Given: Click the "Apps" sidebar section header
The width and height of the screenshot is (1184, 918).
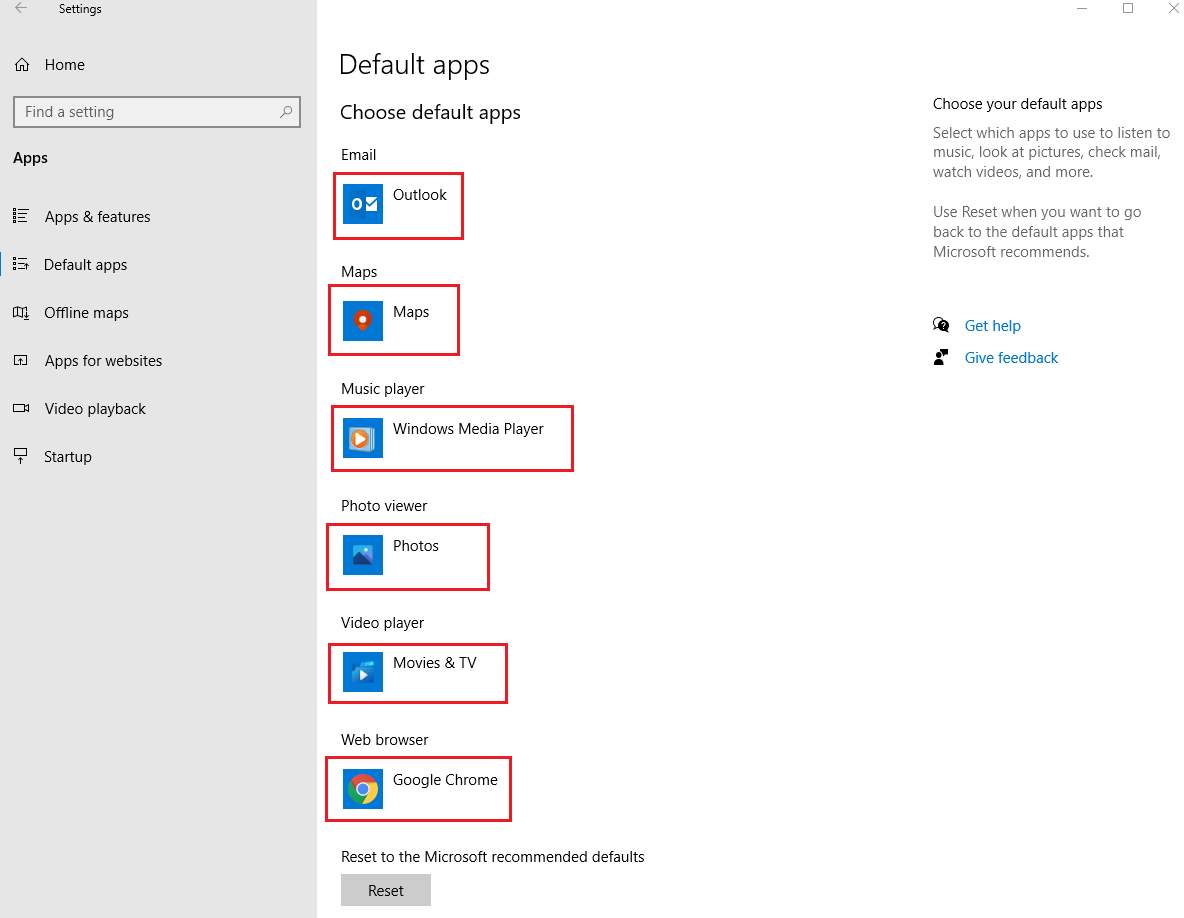Looking at the screenshot, I should [x=30, y=158].
